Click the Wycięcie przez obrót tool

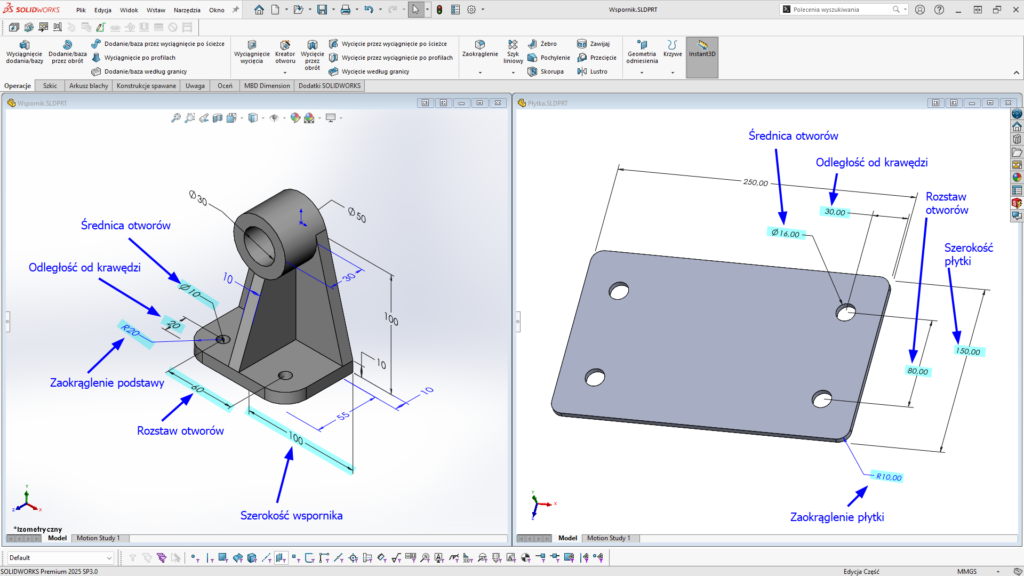[x=312, y=53]
